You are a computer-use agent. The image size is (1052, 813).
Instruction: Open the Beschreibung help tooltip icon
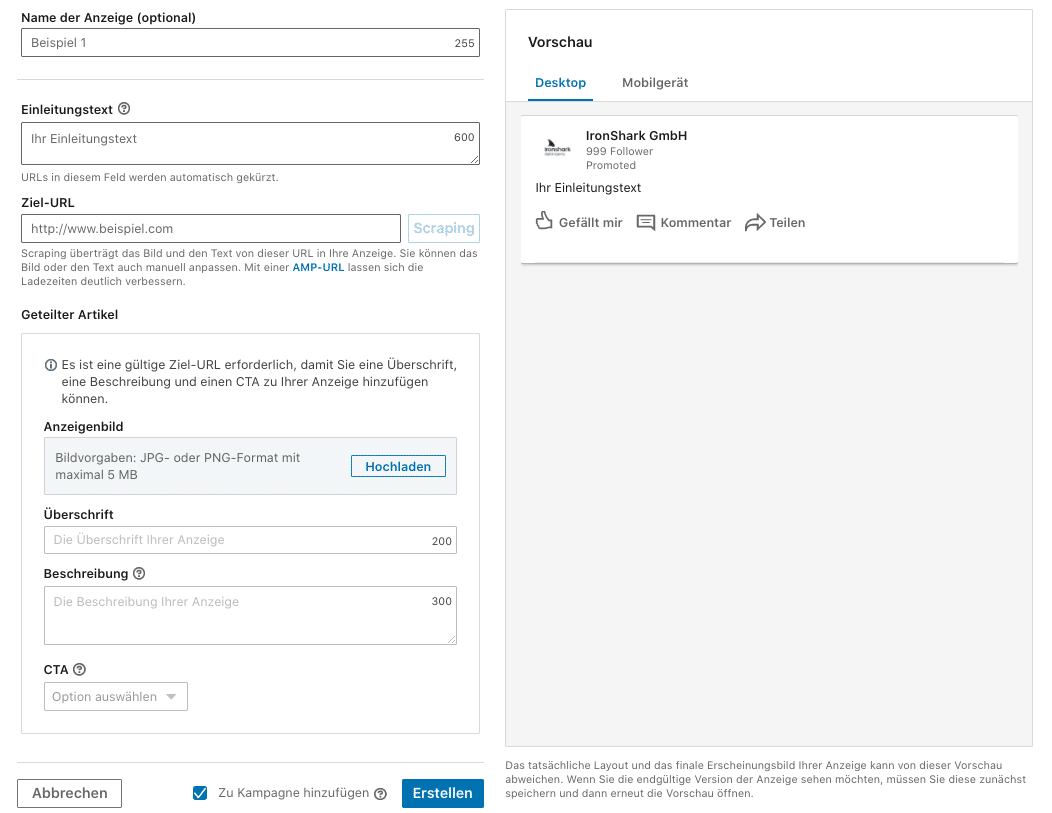[x=137, y=575]
